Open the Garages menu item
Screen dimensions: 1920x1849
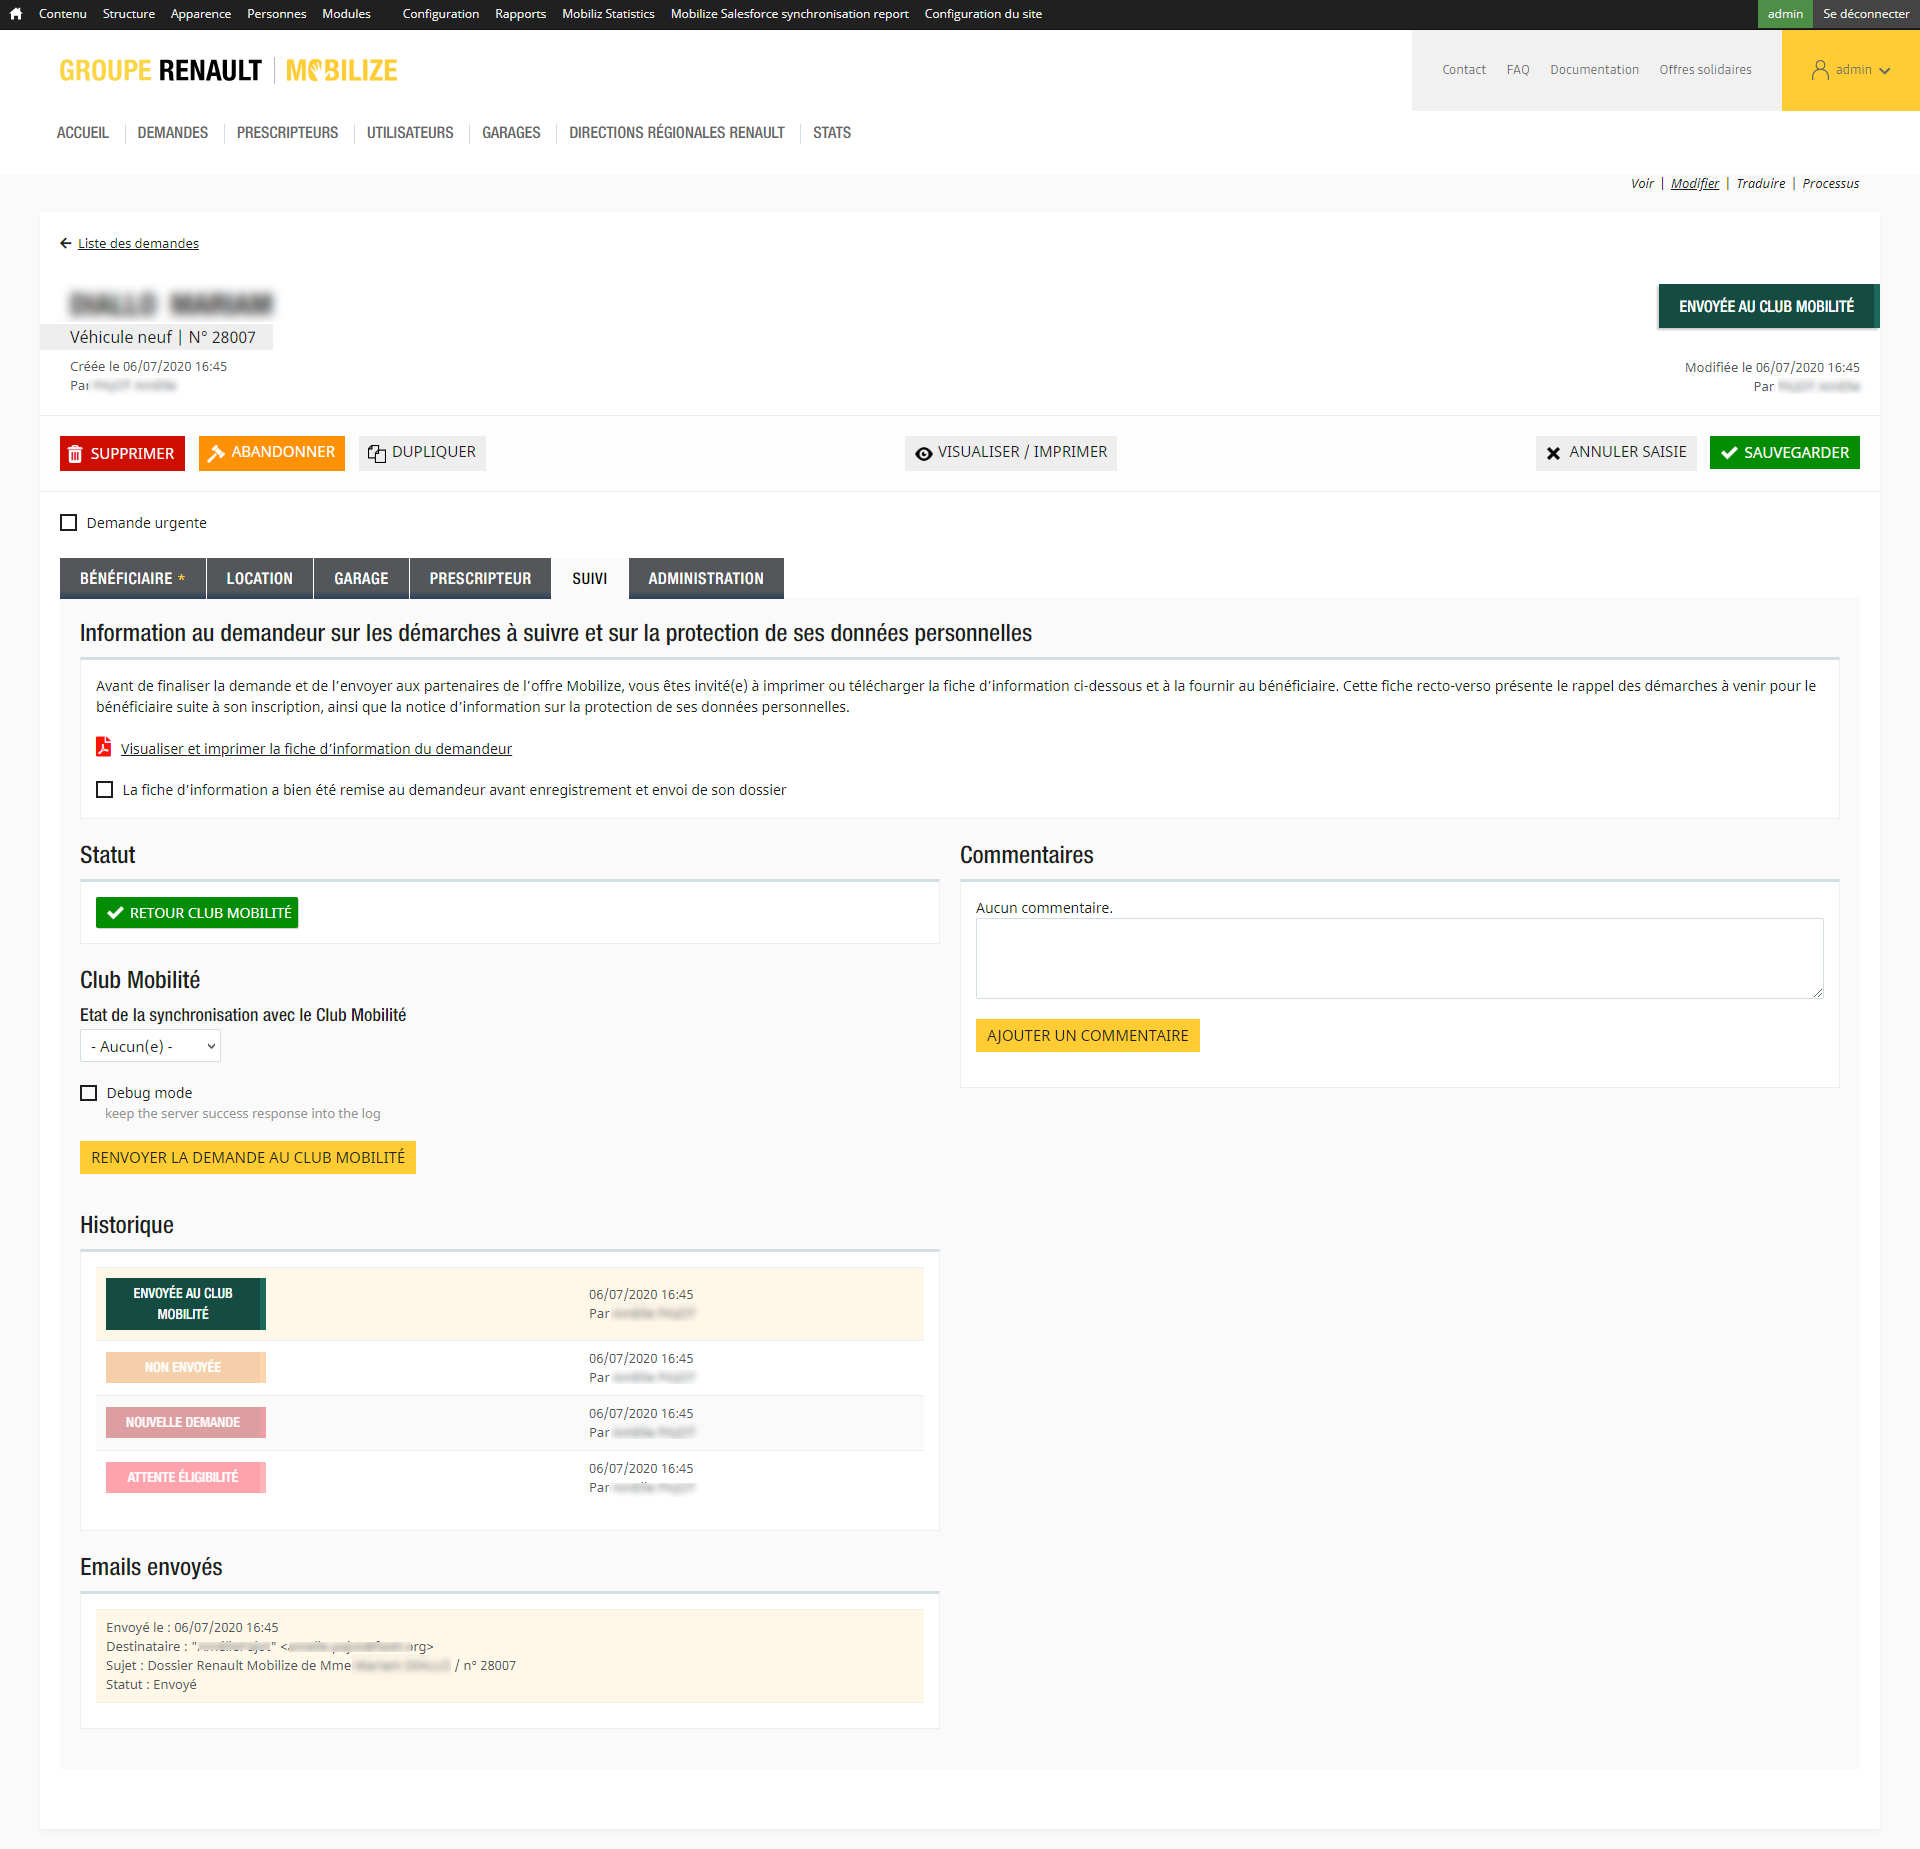pos(511,133)
